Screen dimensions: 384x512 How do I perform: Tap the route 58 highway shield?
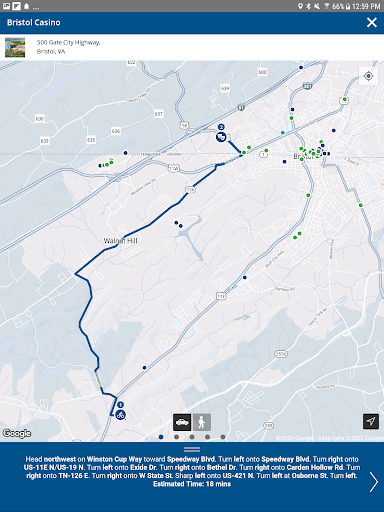(x=184, y=125)
